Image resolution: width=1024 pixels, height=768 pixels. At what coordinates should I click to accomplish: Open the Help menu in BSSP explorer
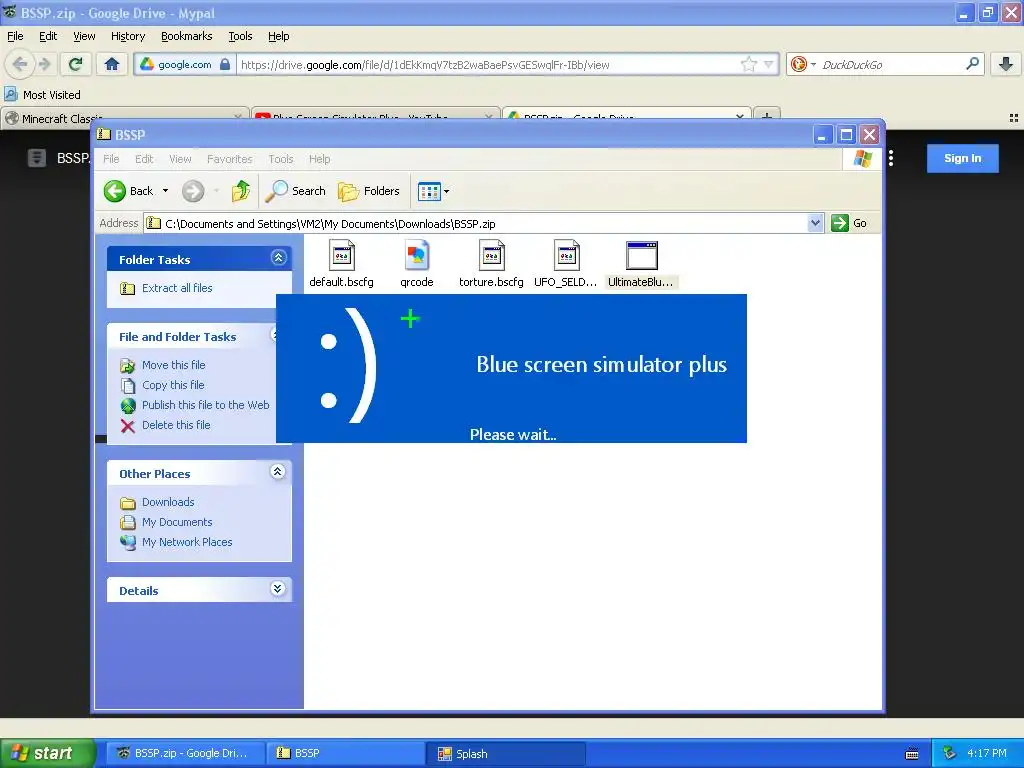pyautogui.click(x=319, y=159)
